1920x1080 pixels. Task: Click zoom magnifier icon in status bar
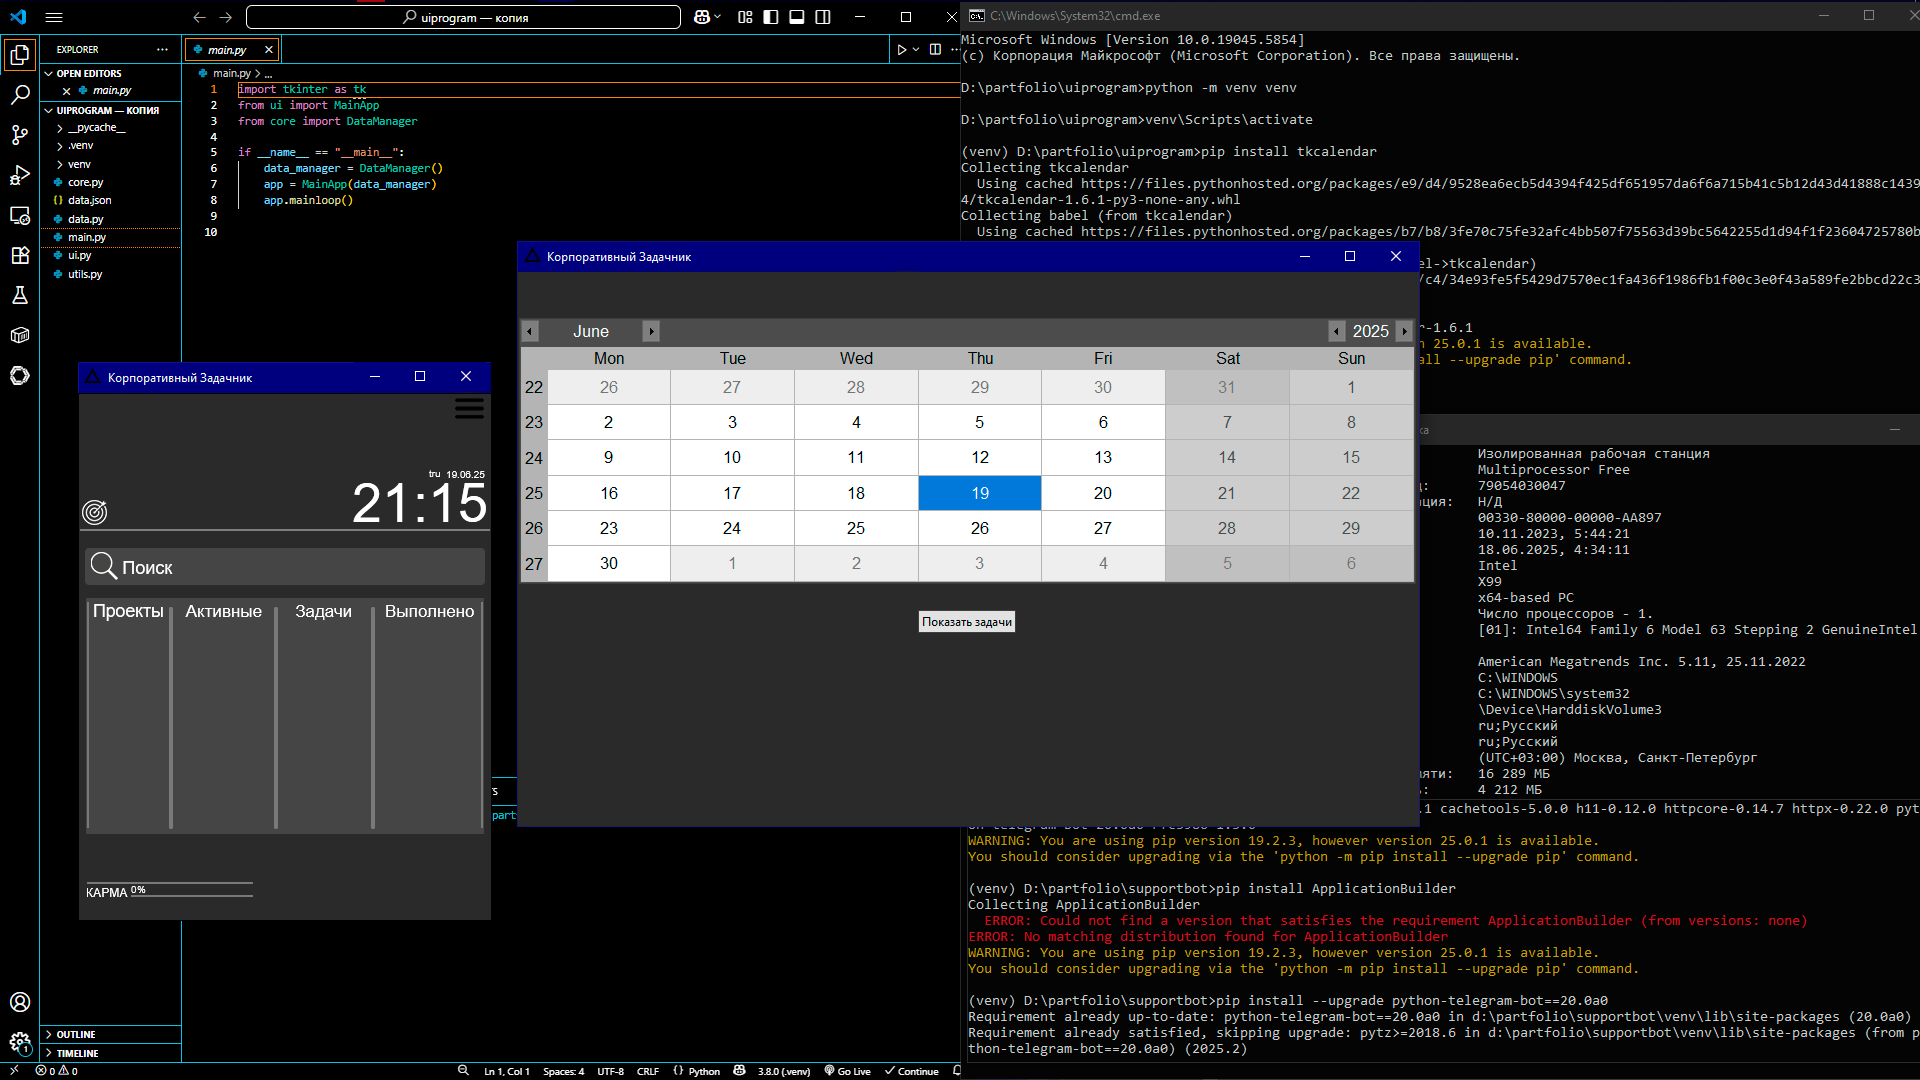click(x=463, y=1070)
